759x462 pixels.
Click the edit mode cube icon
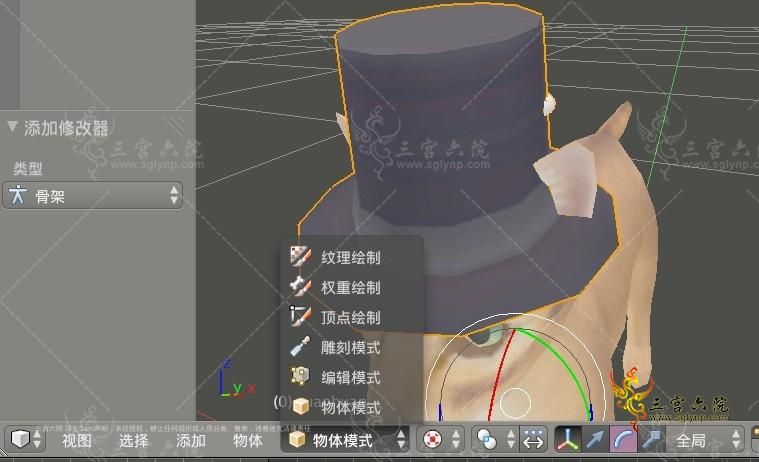coord(301,376)
